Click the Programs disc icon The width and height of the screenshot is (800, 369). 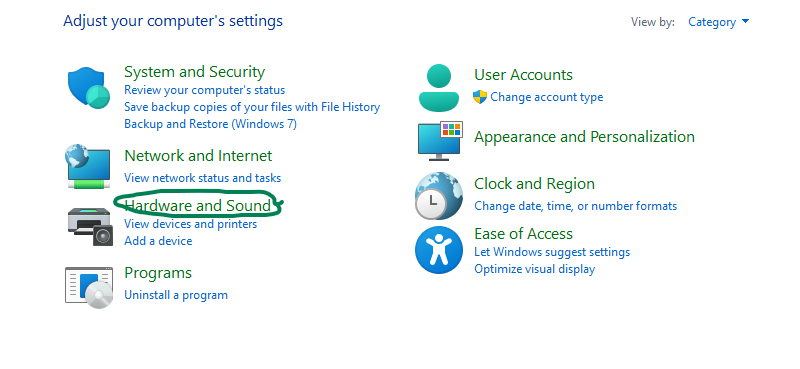89,288
